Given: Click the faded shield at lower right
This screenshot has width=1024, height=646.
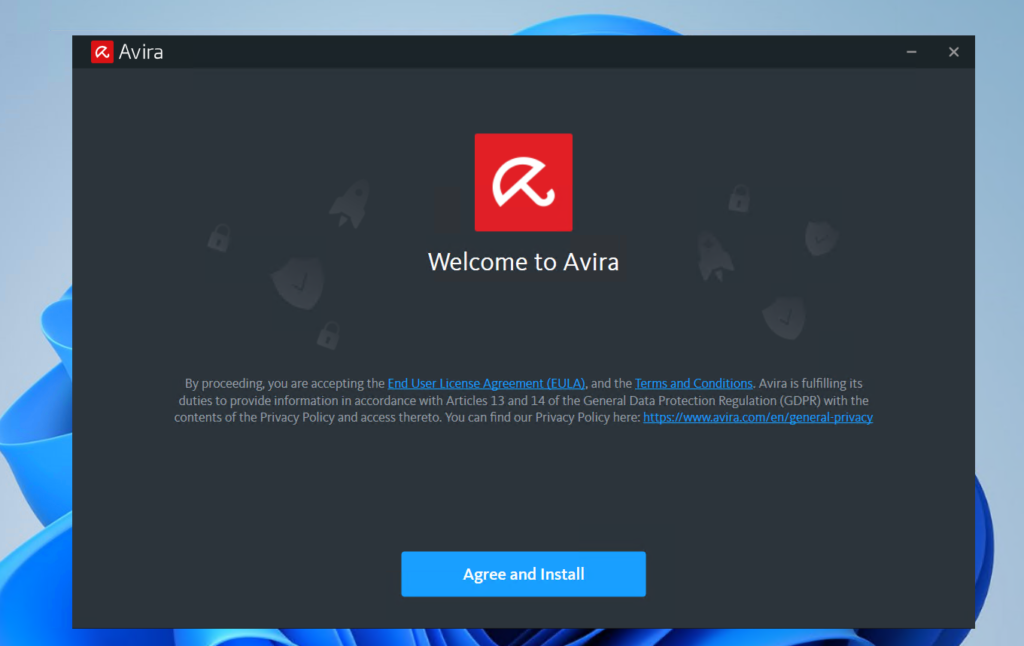Looking at the screenshot, I should pos(784,316).
